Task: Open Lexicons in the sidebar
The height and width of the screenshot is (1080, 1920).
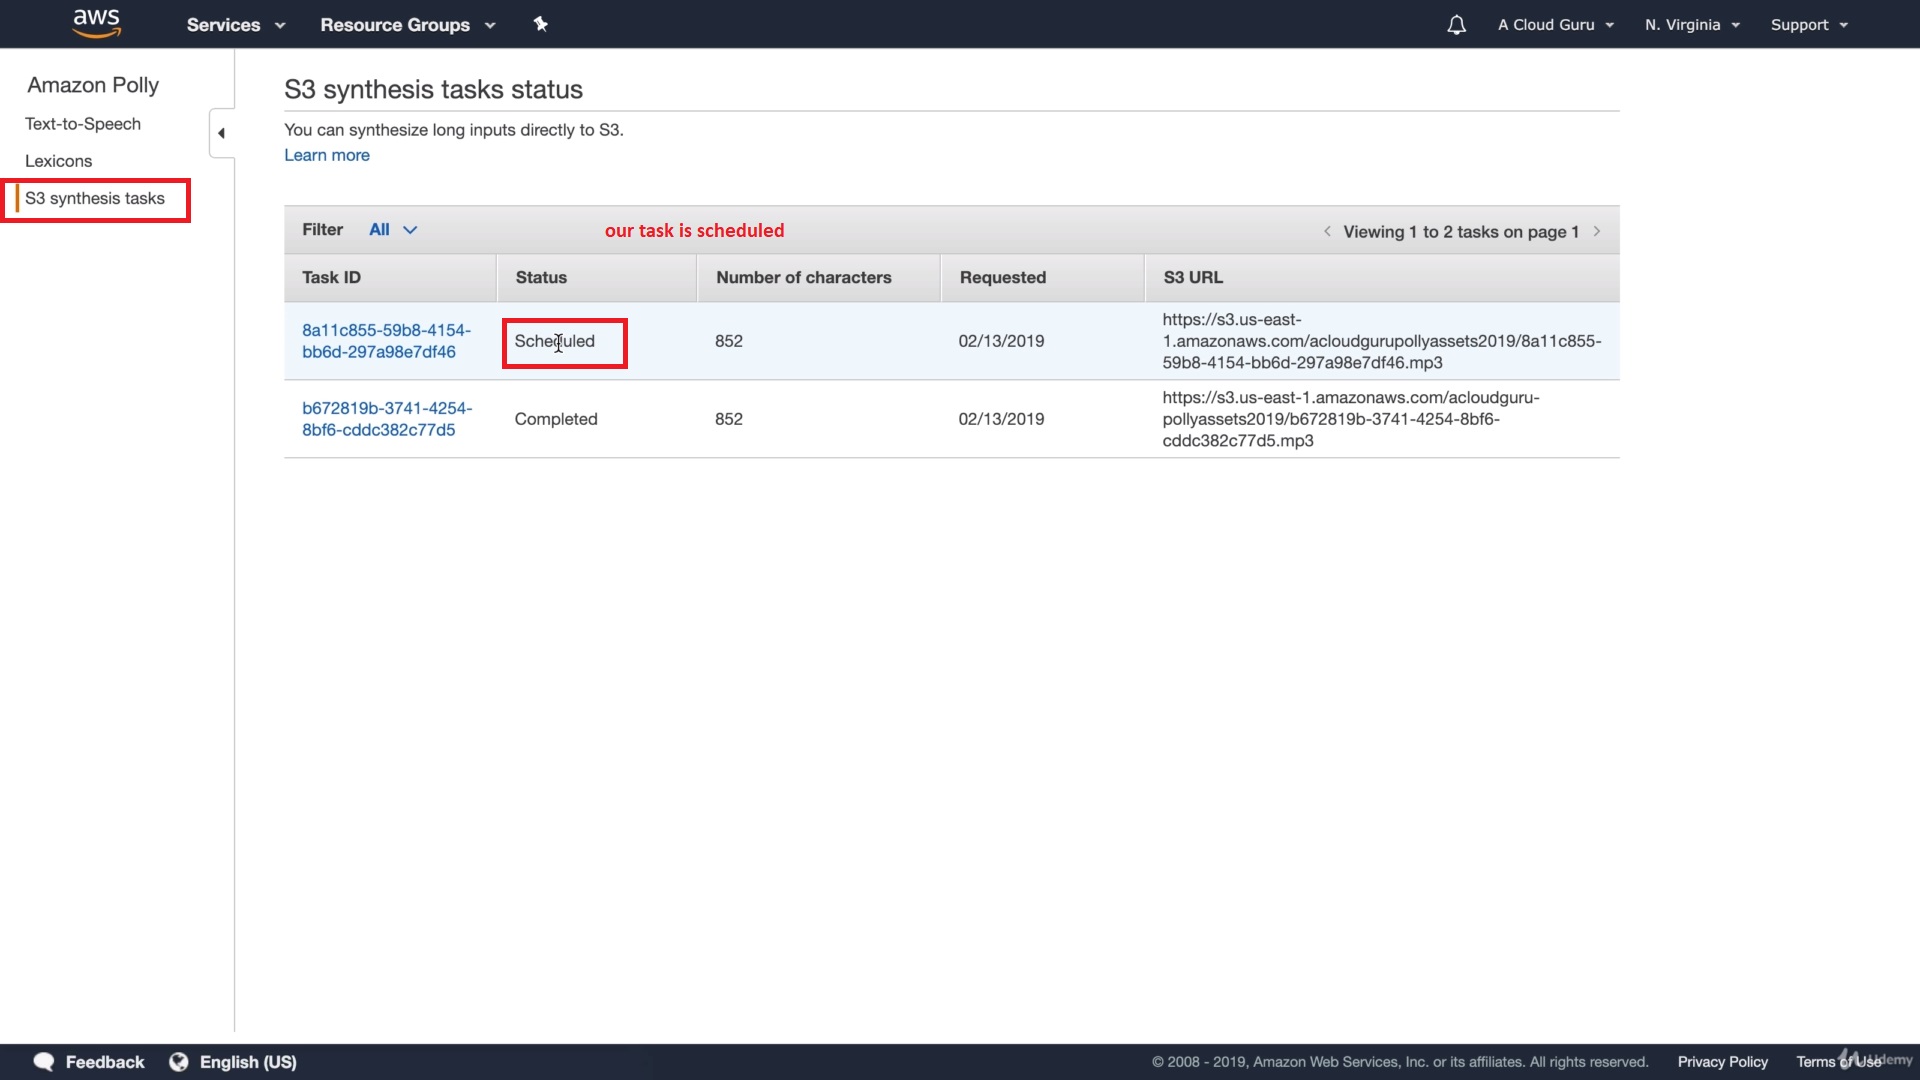Action: click(x=58, y=161)
